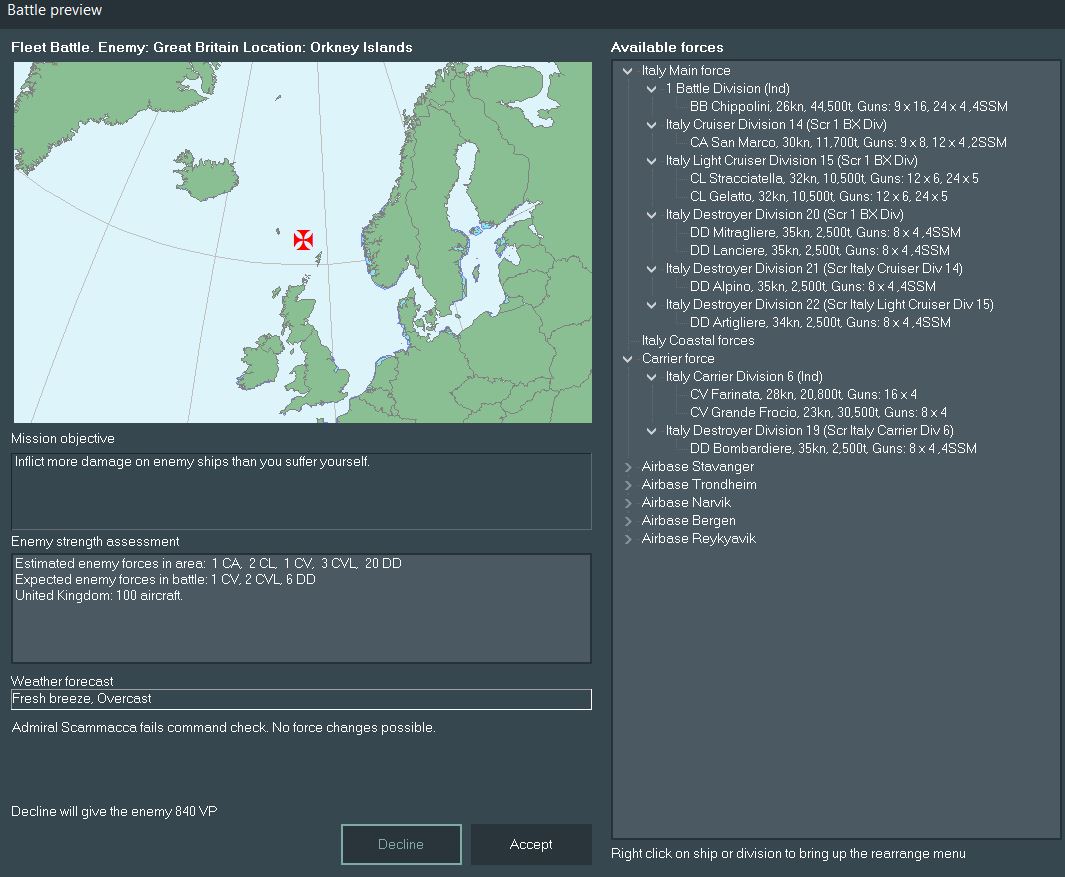Viewport: 1065px width, 877px height.
Task: Expand the Airbase Narvik node
Action: pyautogui.click(x=628, y=503)
